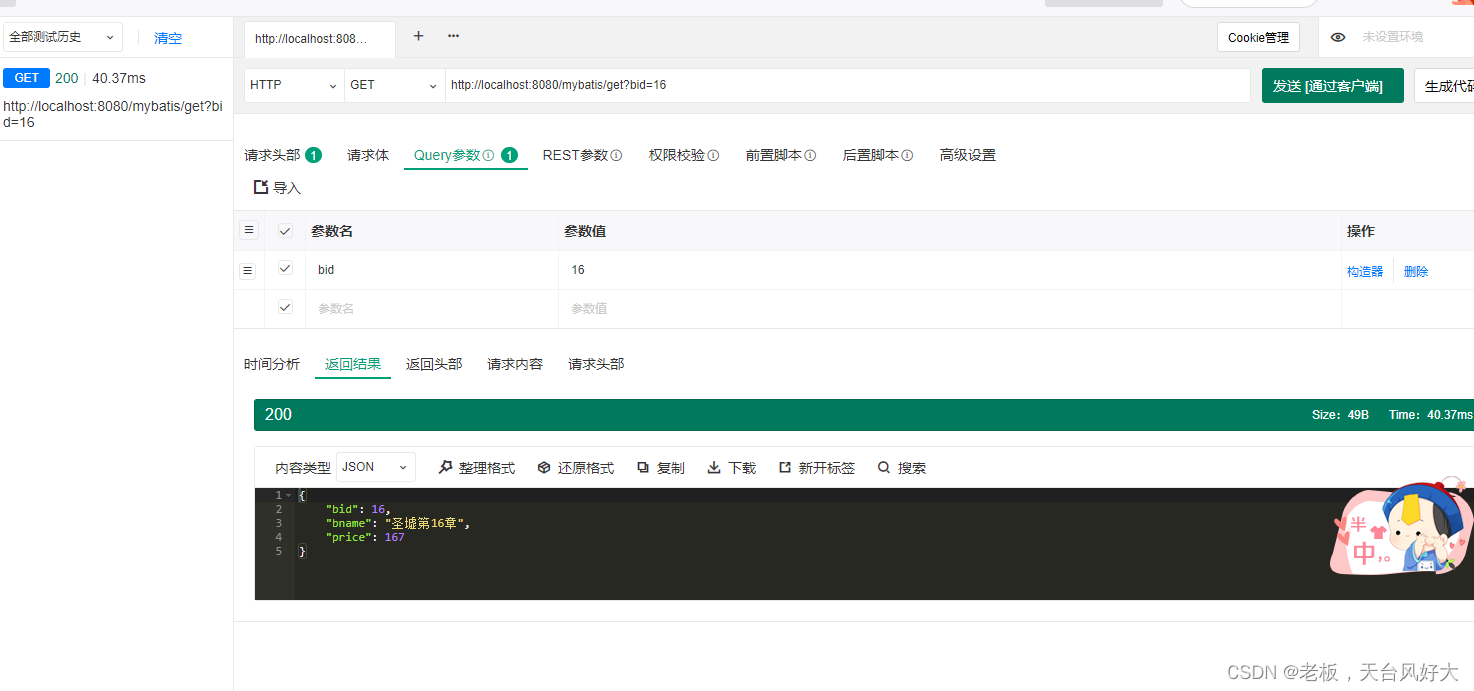The image size is (1474, 691).
Task: Uncheck the bid parameter checkbox
Action: click(285, 269)
